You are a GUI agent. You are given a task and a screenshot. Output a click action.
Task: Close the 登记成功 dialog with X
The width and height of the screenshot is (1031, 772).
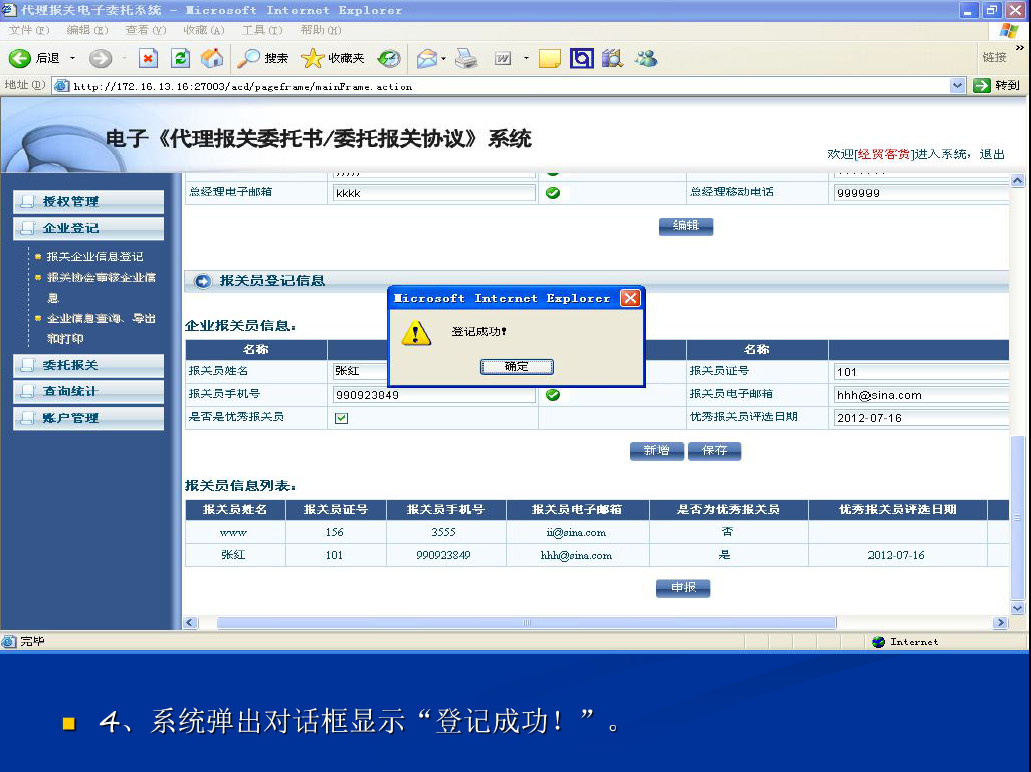630,299
